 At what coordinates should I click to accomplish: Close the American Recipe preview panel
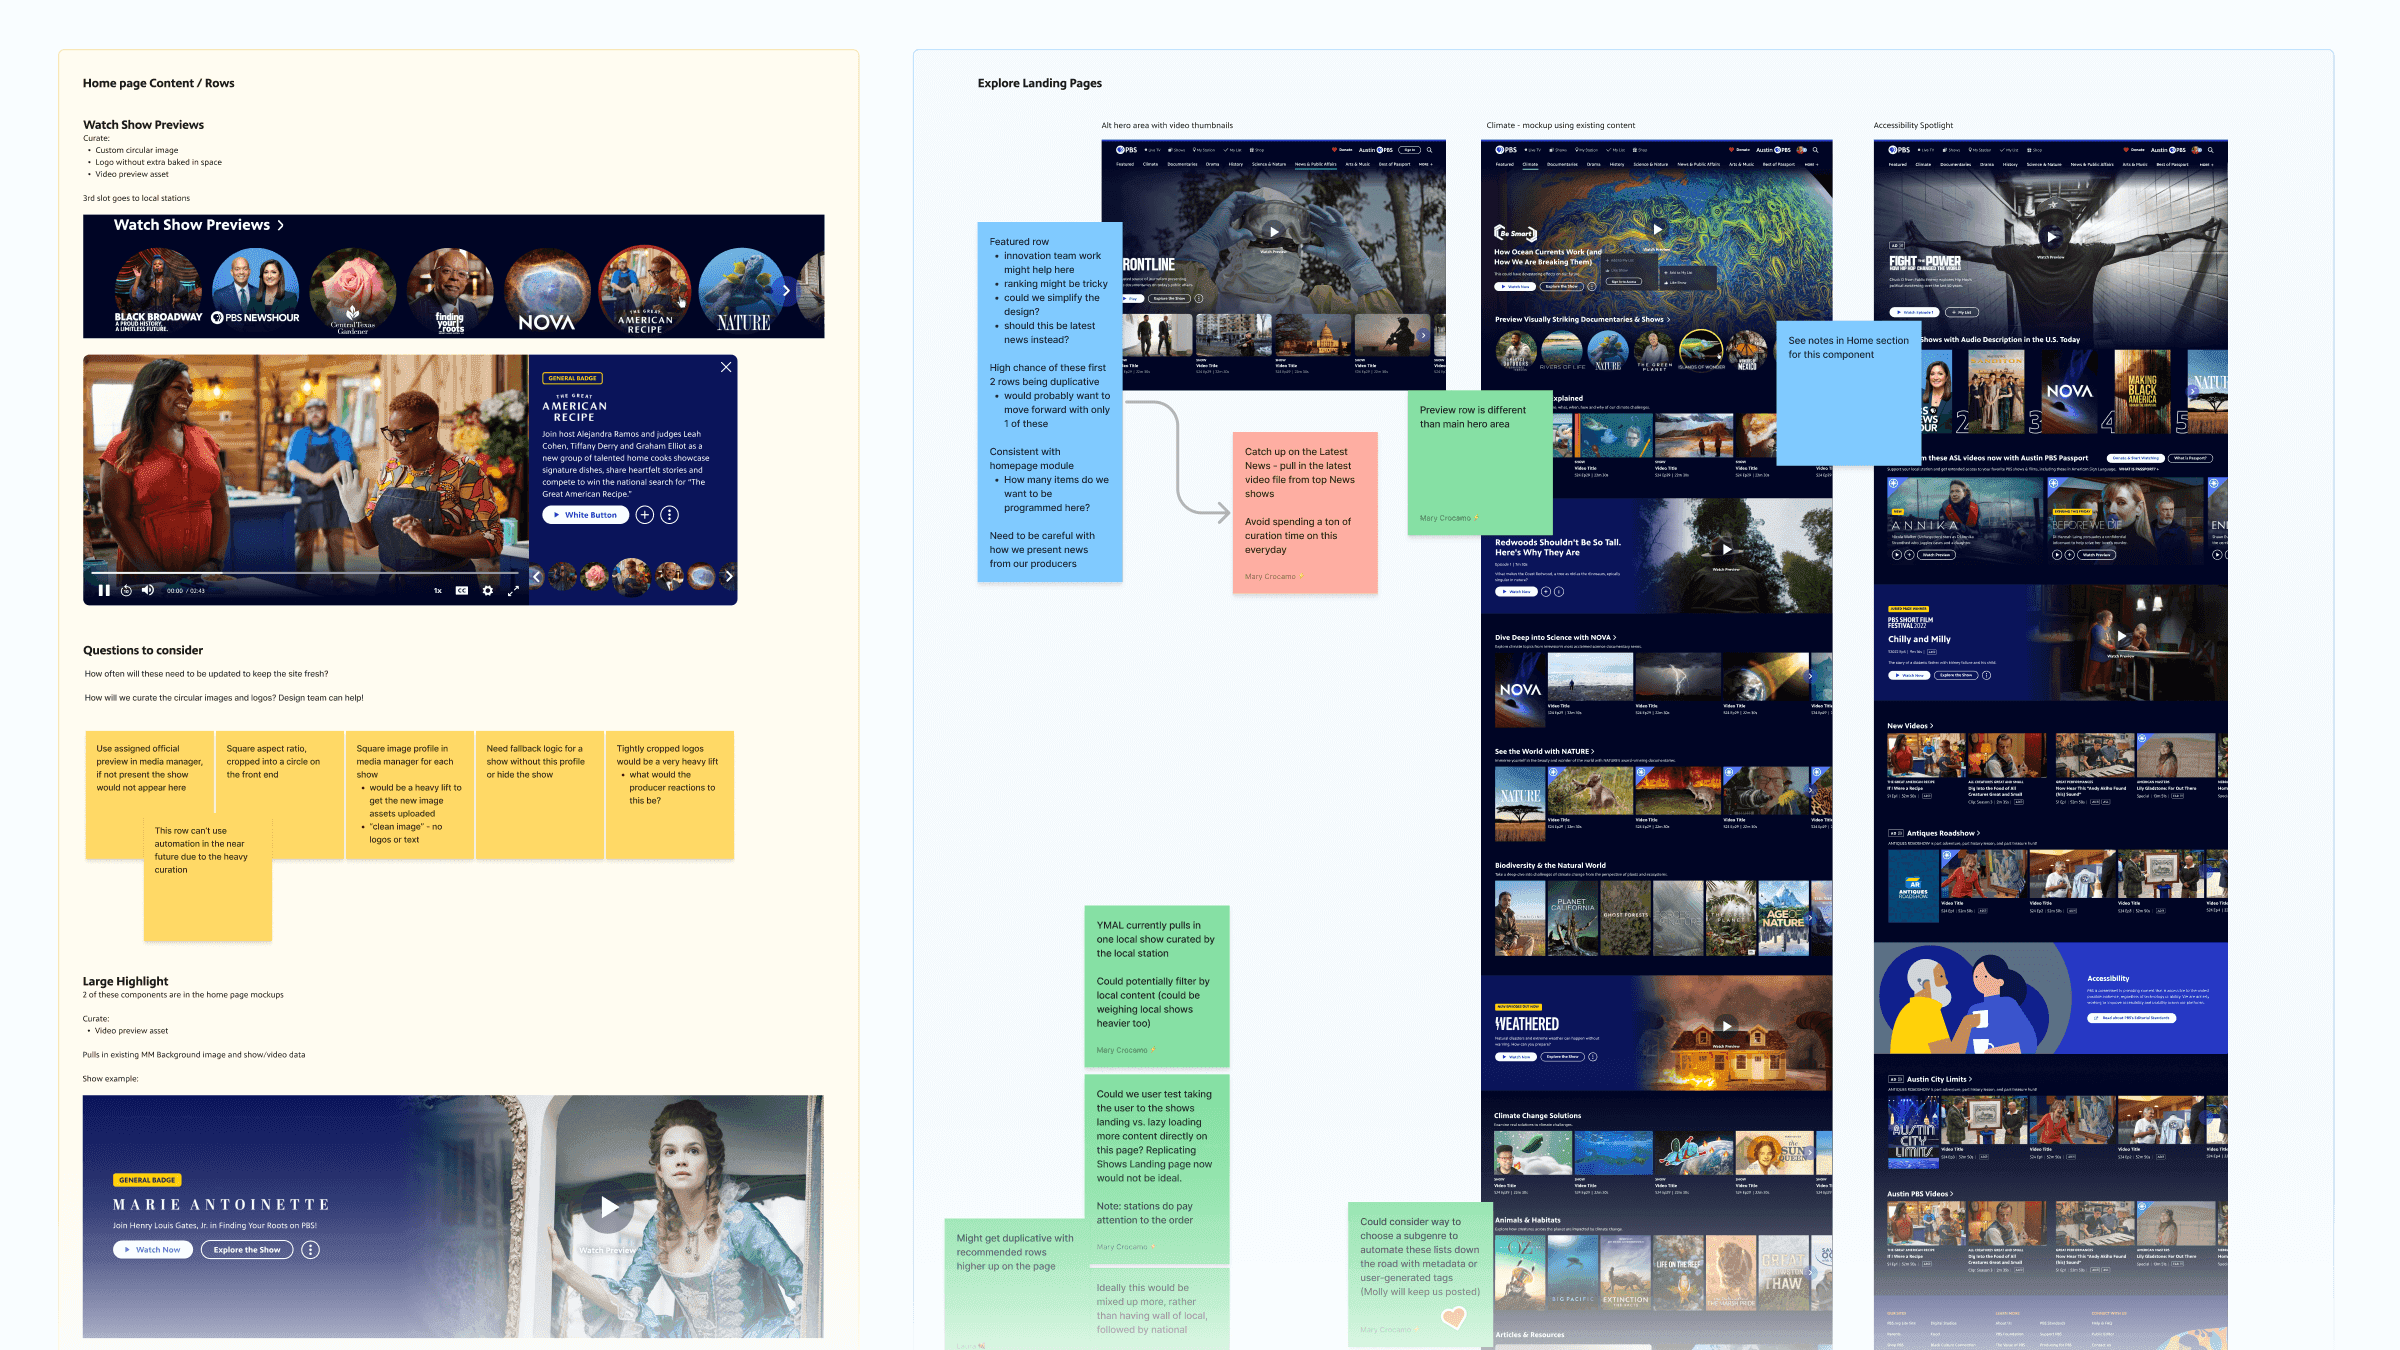point(726,367)
